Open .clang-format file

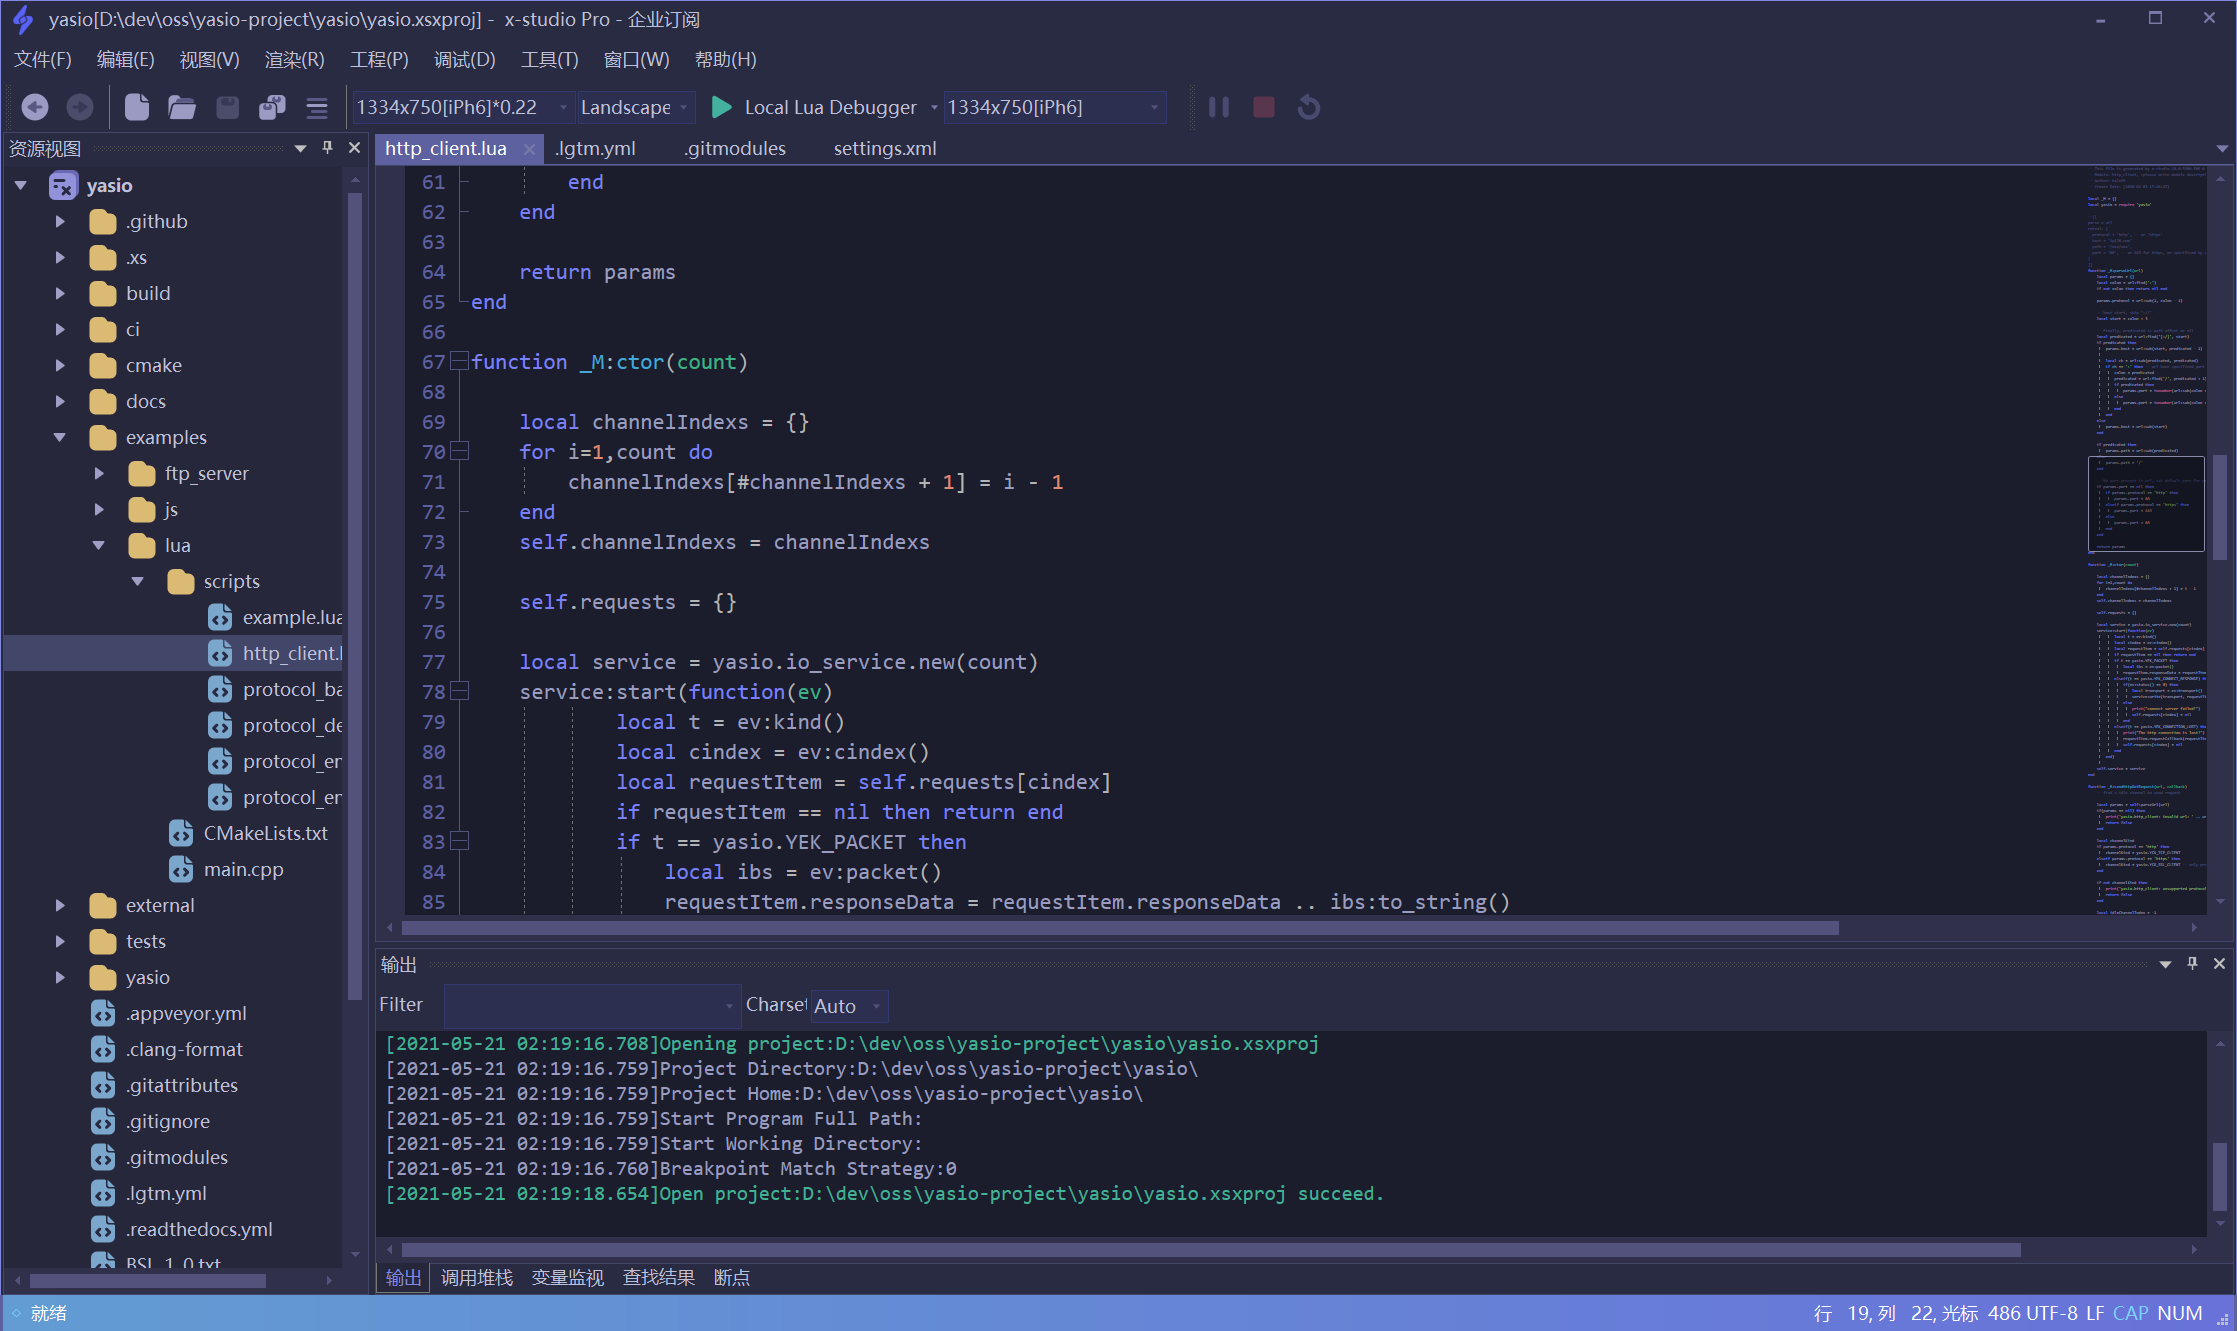167,1049
